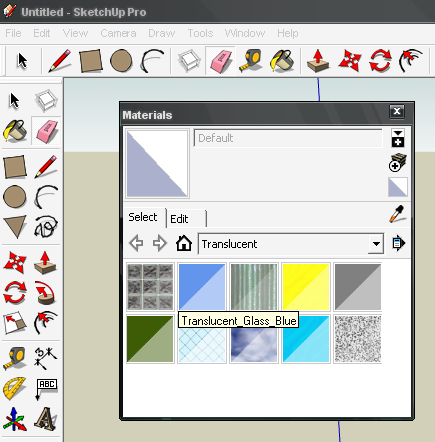The width and height of the screenshot is (435, 442).
Task: Select the Rotate tool in top toolbar
Action: coord(380,61)
